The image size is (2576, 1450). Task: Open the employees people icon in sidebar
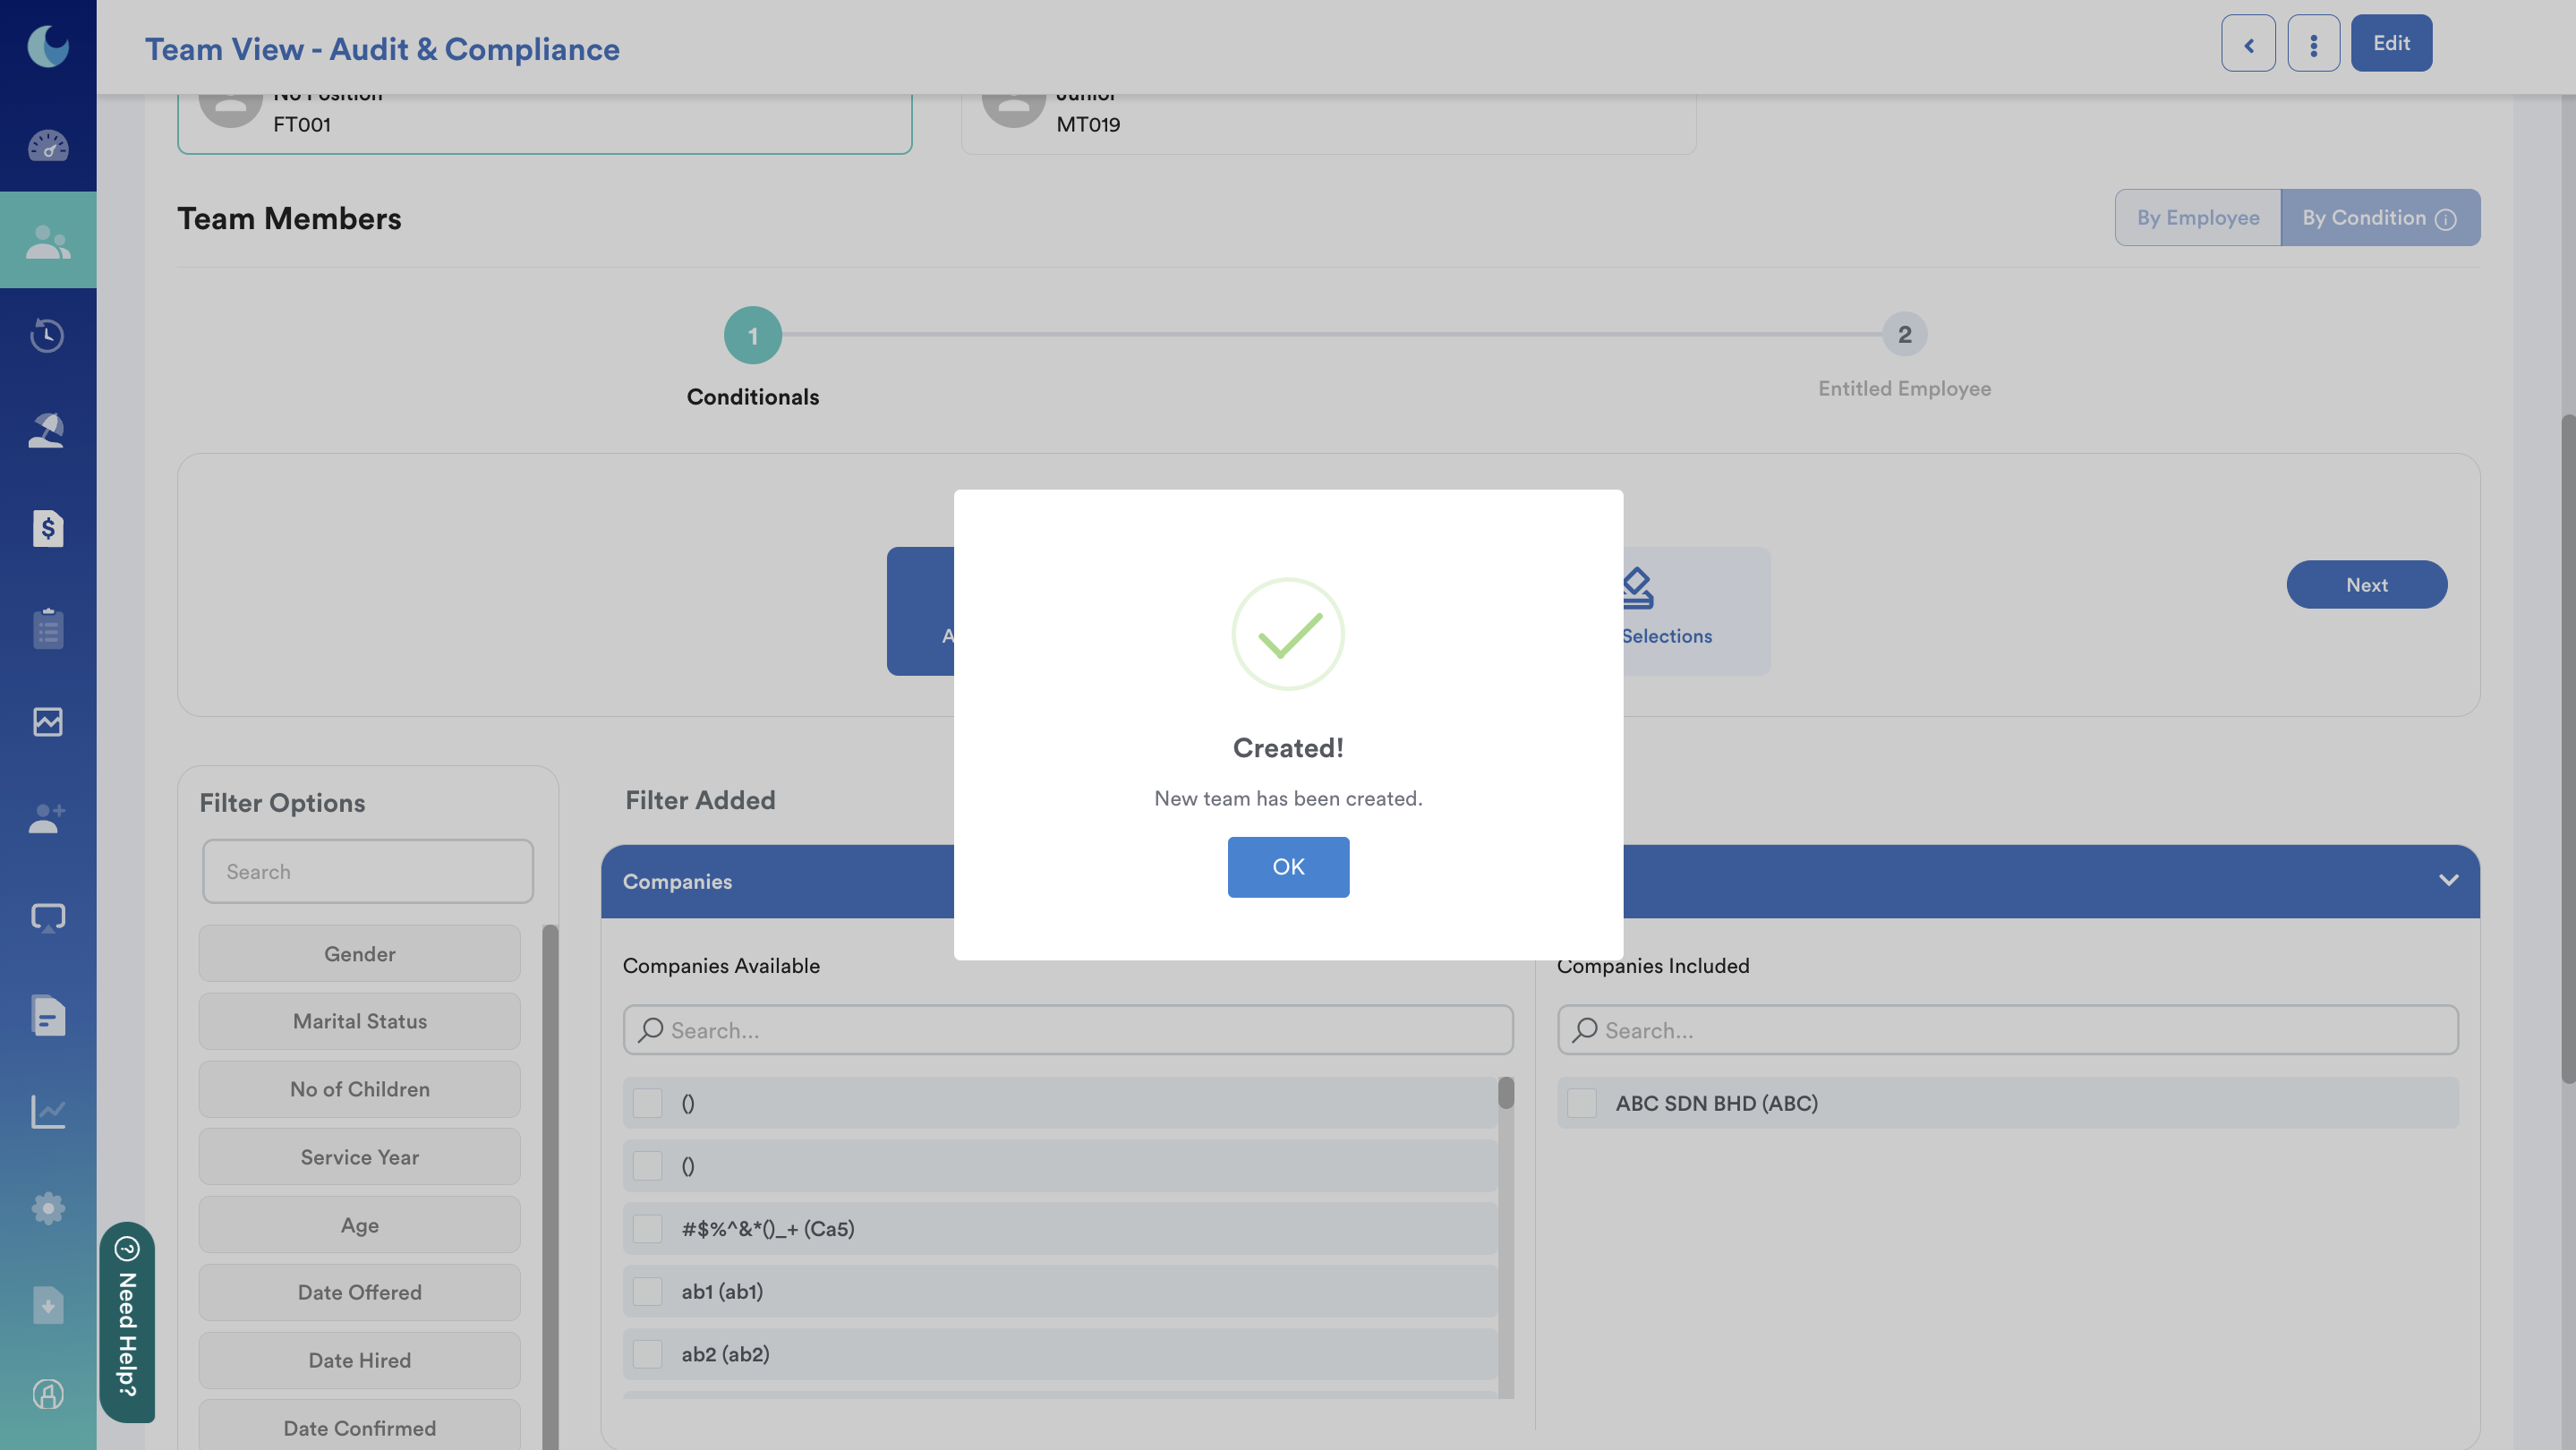(x=48, y=241)
